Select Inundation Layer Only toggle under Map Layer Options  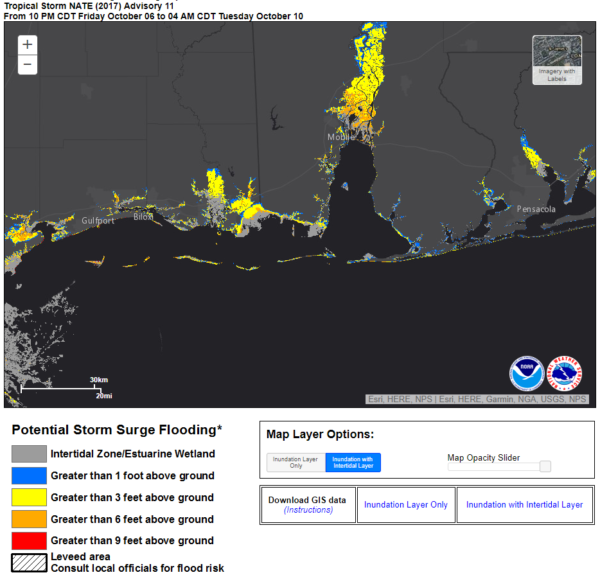point(295,462)
